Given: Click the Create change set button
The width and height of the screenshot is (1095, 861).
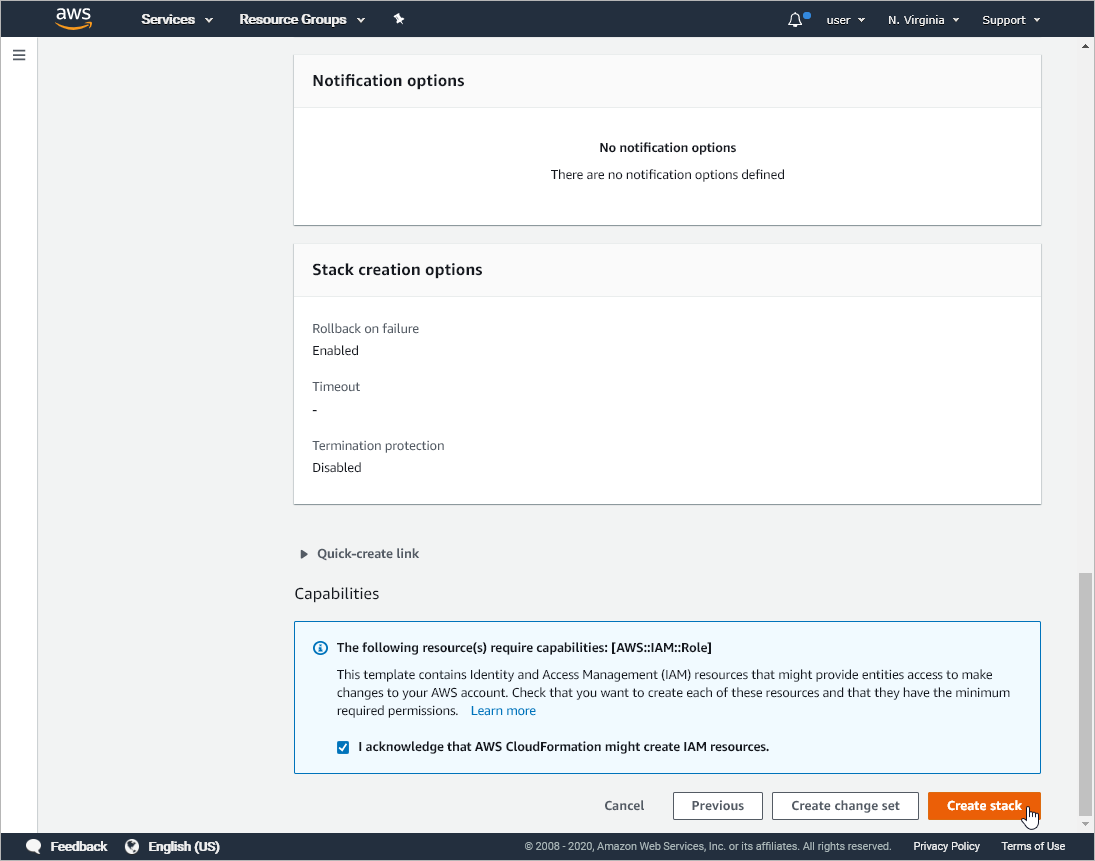Looking at the screenshot, I should click(x=845, y=806).
